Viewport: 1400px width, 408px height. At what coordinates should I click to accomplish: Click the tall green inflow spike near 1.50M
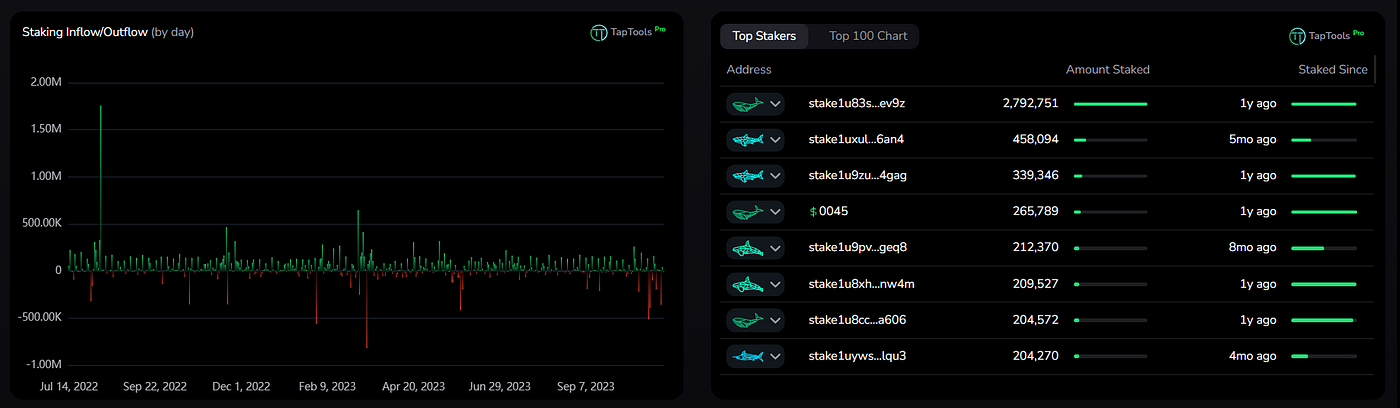101,187
